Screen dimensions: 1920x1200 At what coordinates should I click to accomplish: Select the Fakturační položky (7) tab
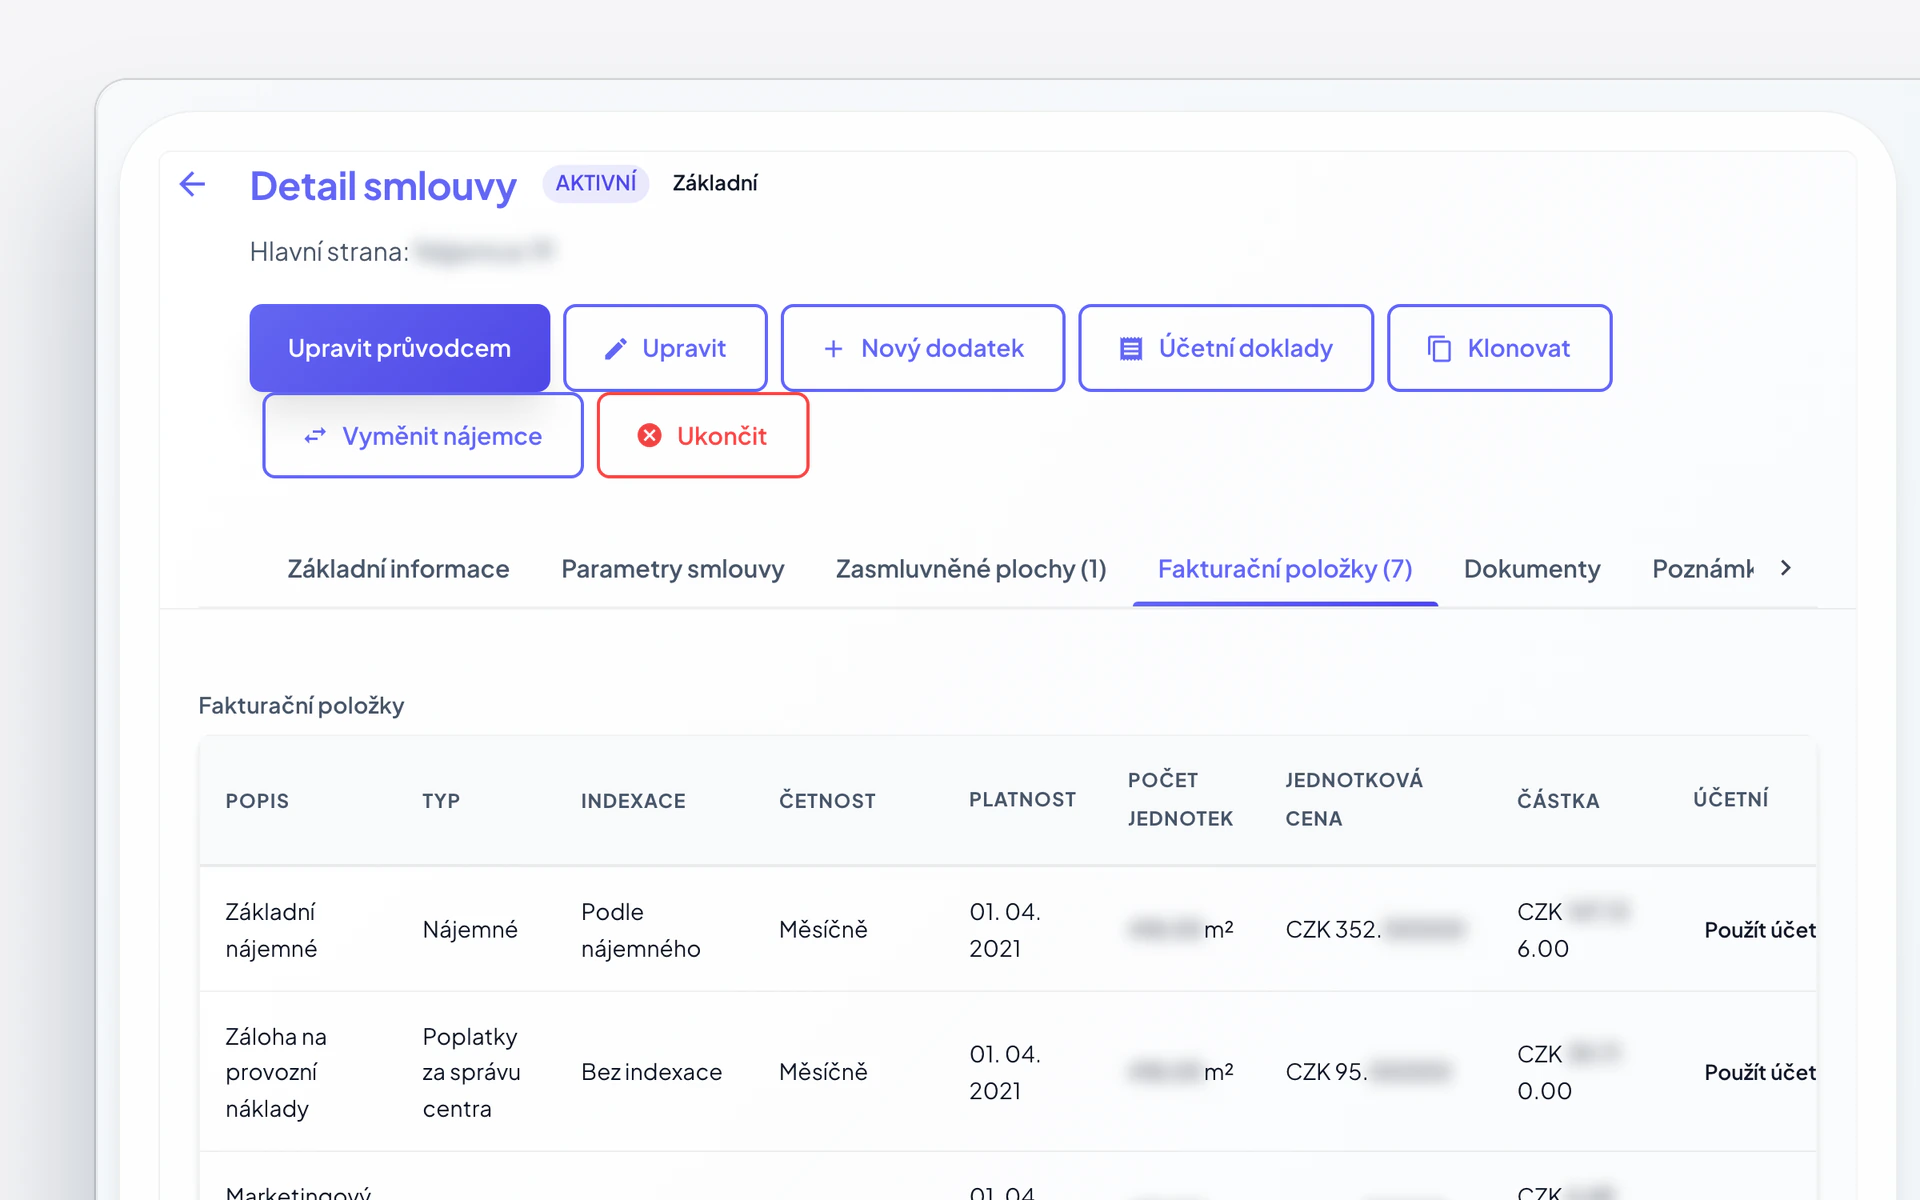tap(1285, 569)
